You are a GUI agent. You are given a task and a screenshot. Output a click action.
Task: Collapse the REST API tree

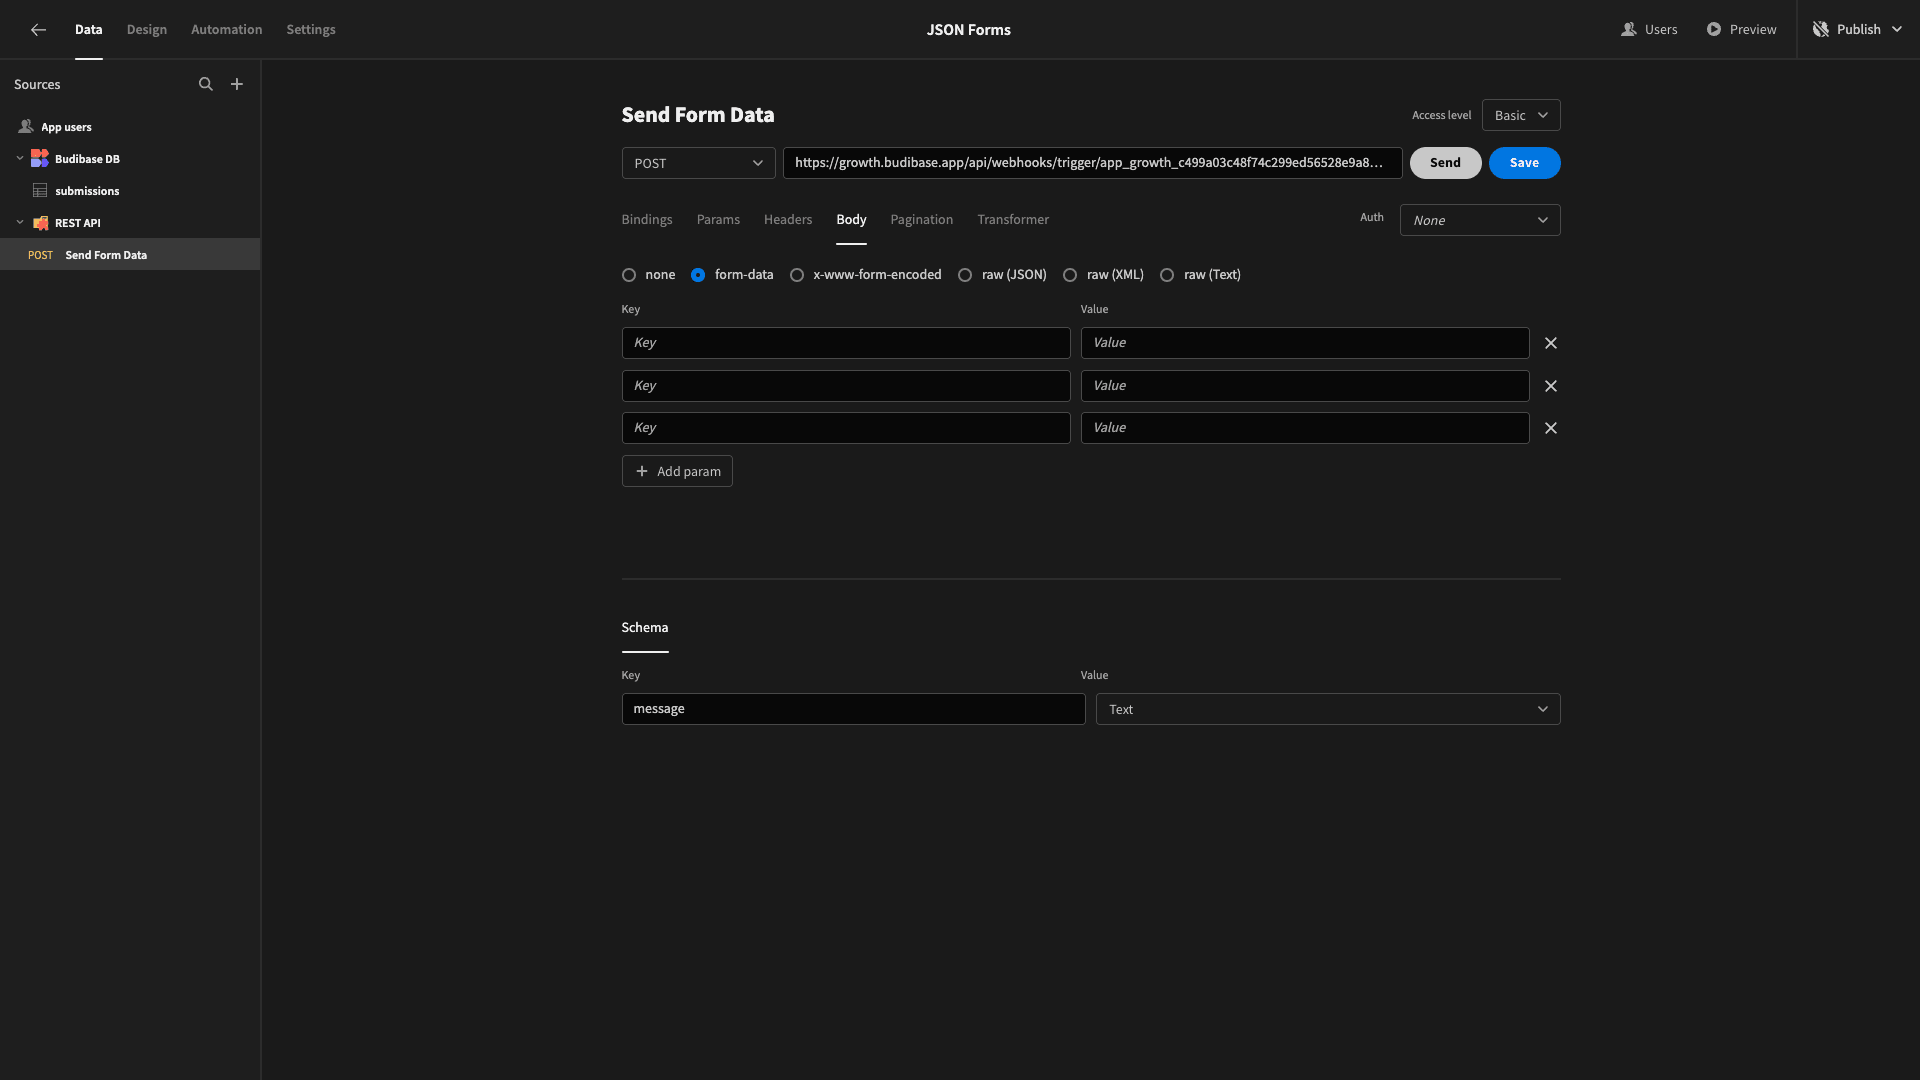coord(20,223)
